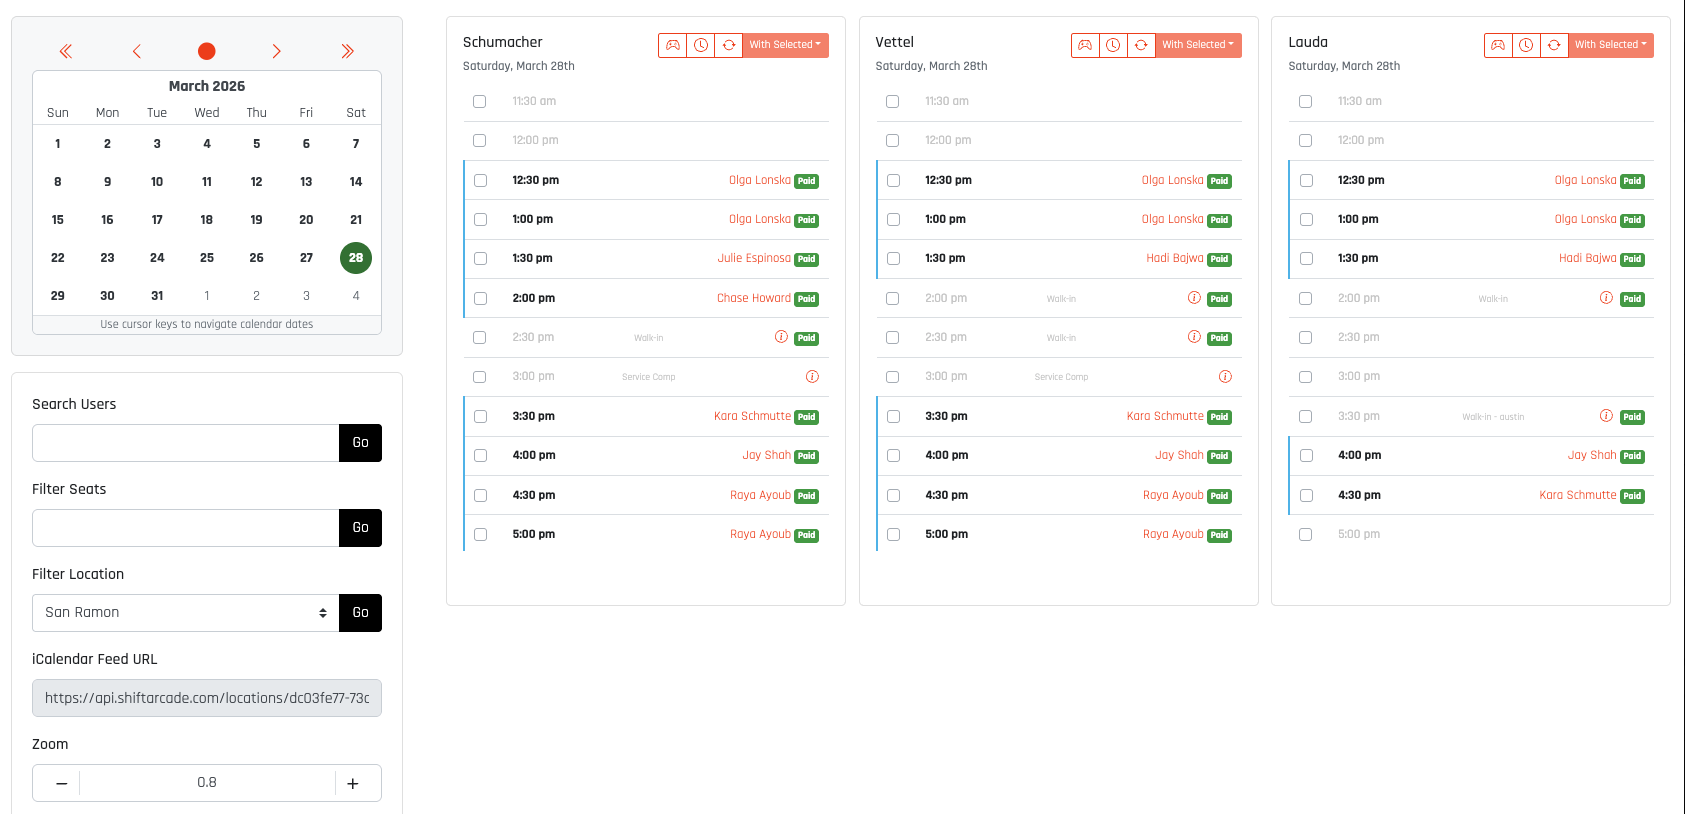Pick March 31 on the calendar

157,296
